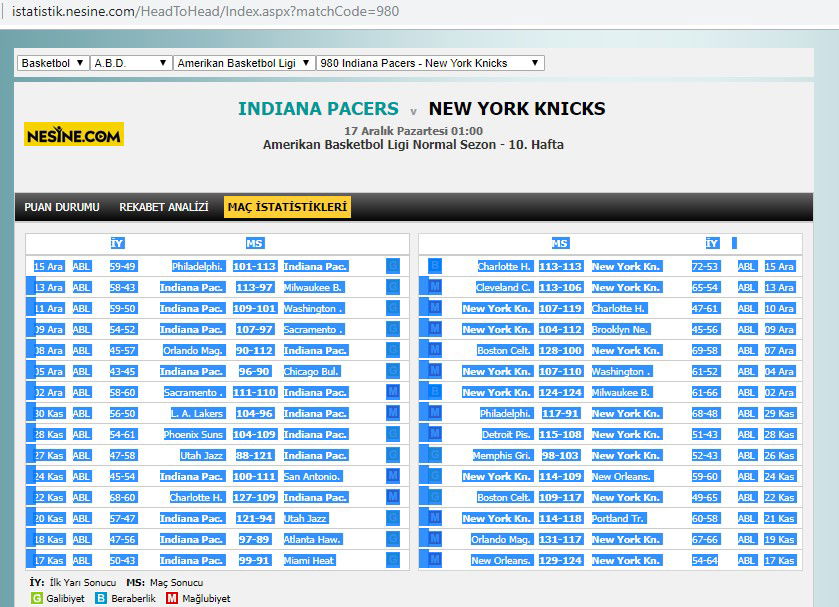Click Portland Tr. team name

coord(619,518)
